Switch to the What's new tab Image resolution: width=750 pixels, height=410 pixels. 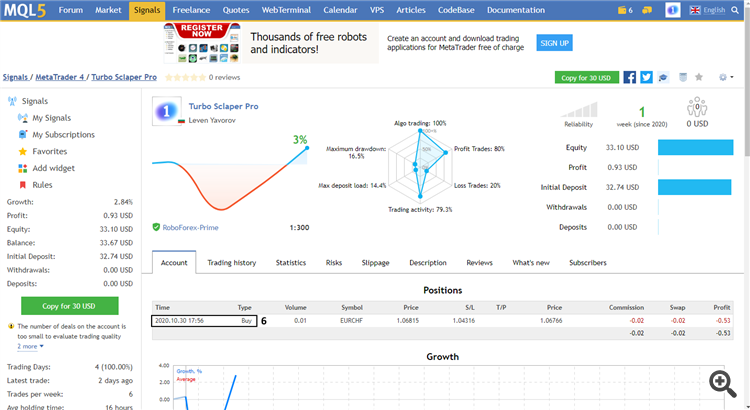pyautogui.click(x=531, y=263)
